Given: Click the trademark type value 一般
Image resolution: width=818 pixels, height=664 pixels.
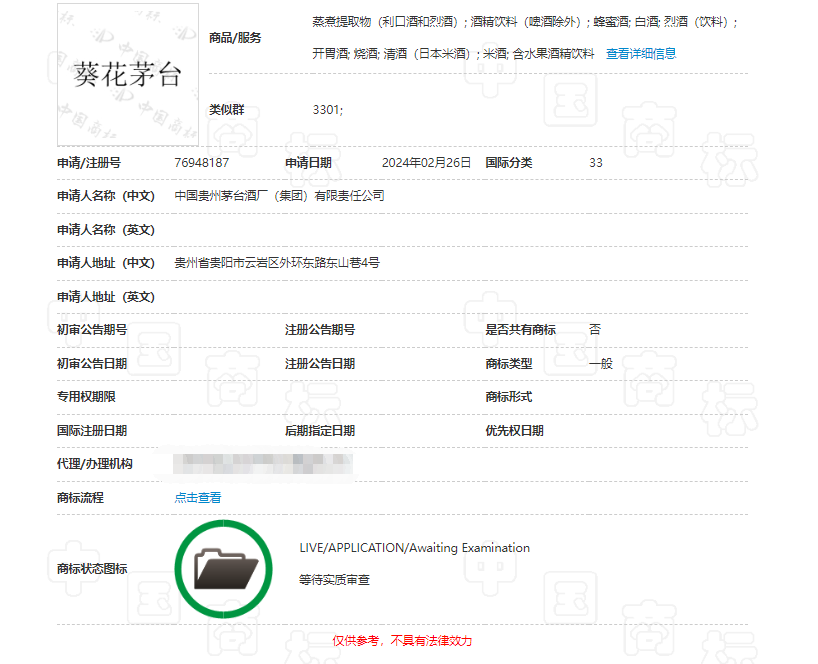Looking at the screenshot, I should [601, 364].
